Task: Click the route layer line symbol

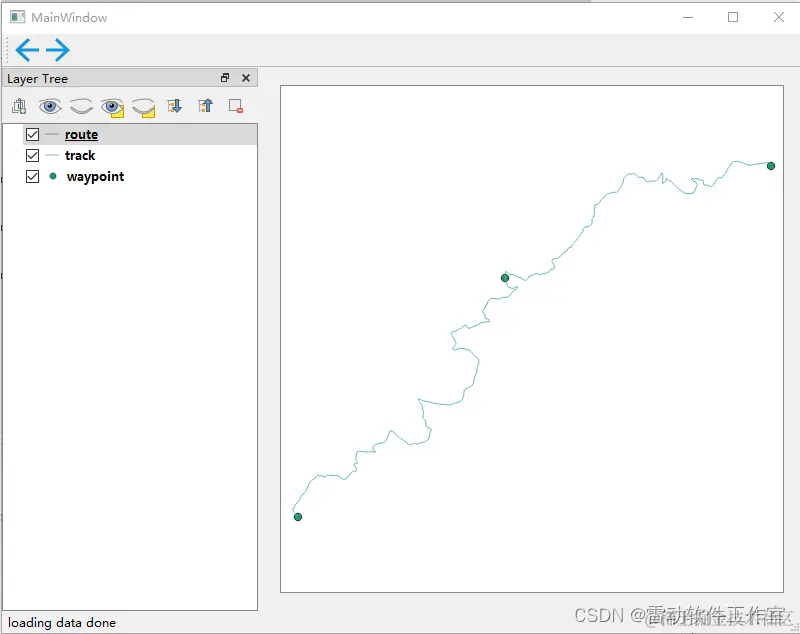Action: 52,134
